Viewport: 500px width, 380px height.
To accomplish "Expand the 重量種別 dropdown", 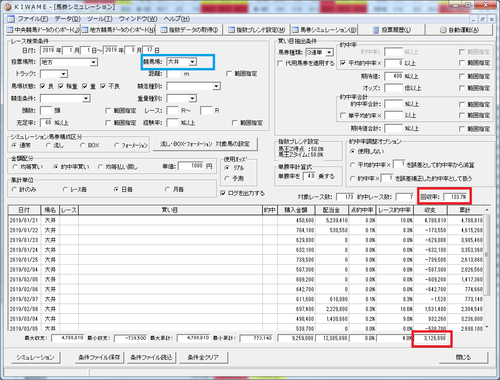I will 192,98.
